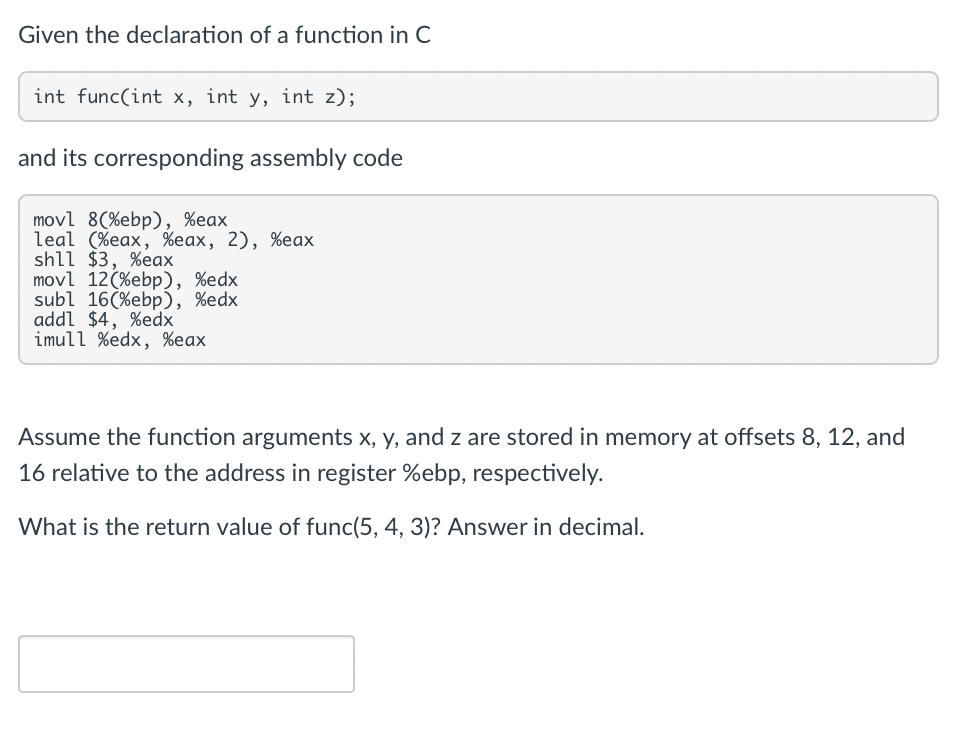Click the instruction 'imull %edx, %eax'
Image resolution: width=960 pixels, height=734 pixels.
[120, 339]
